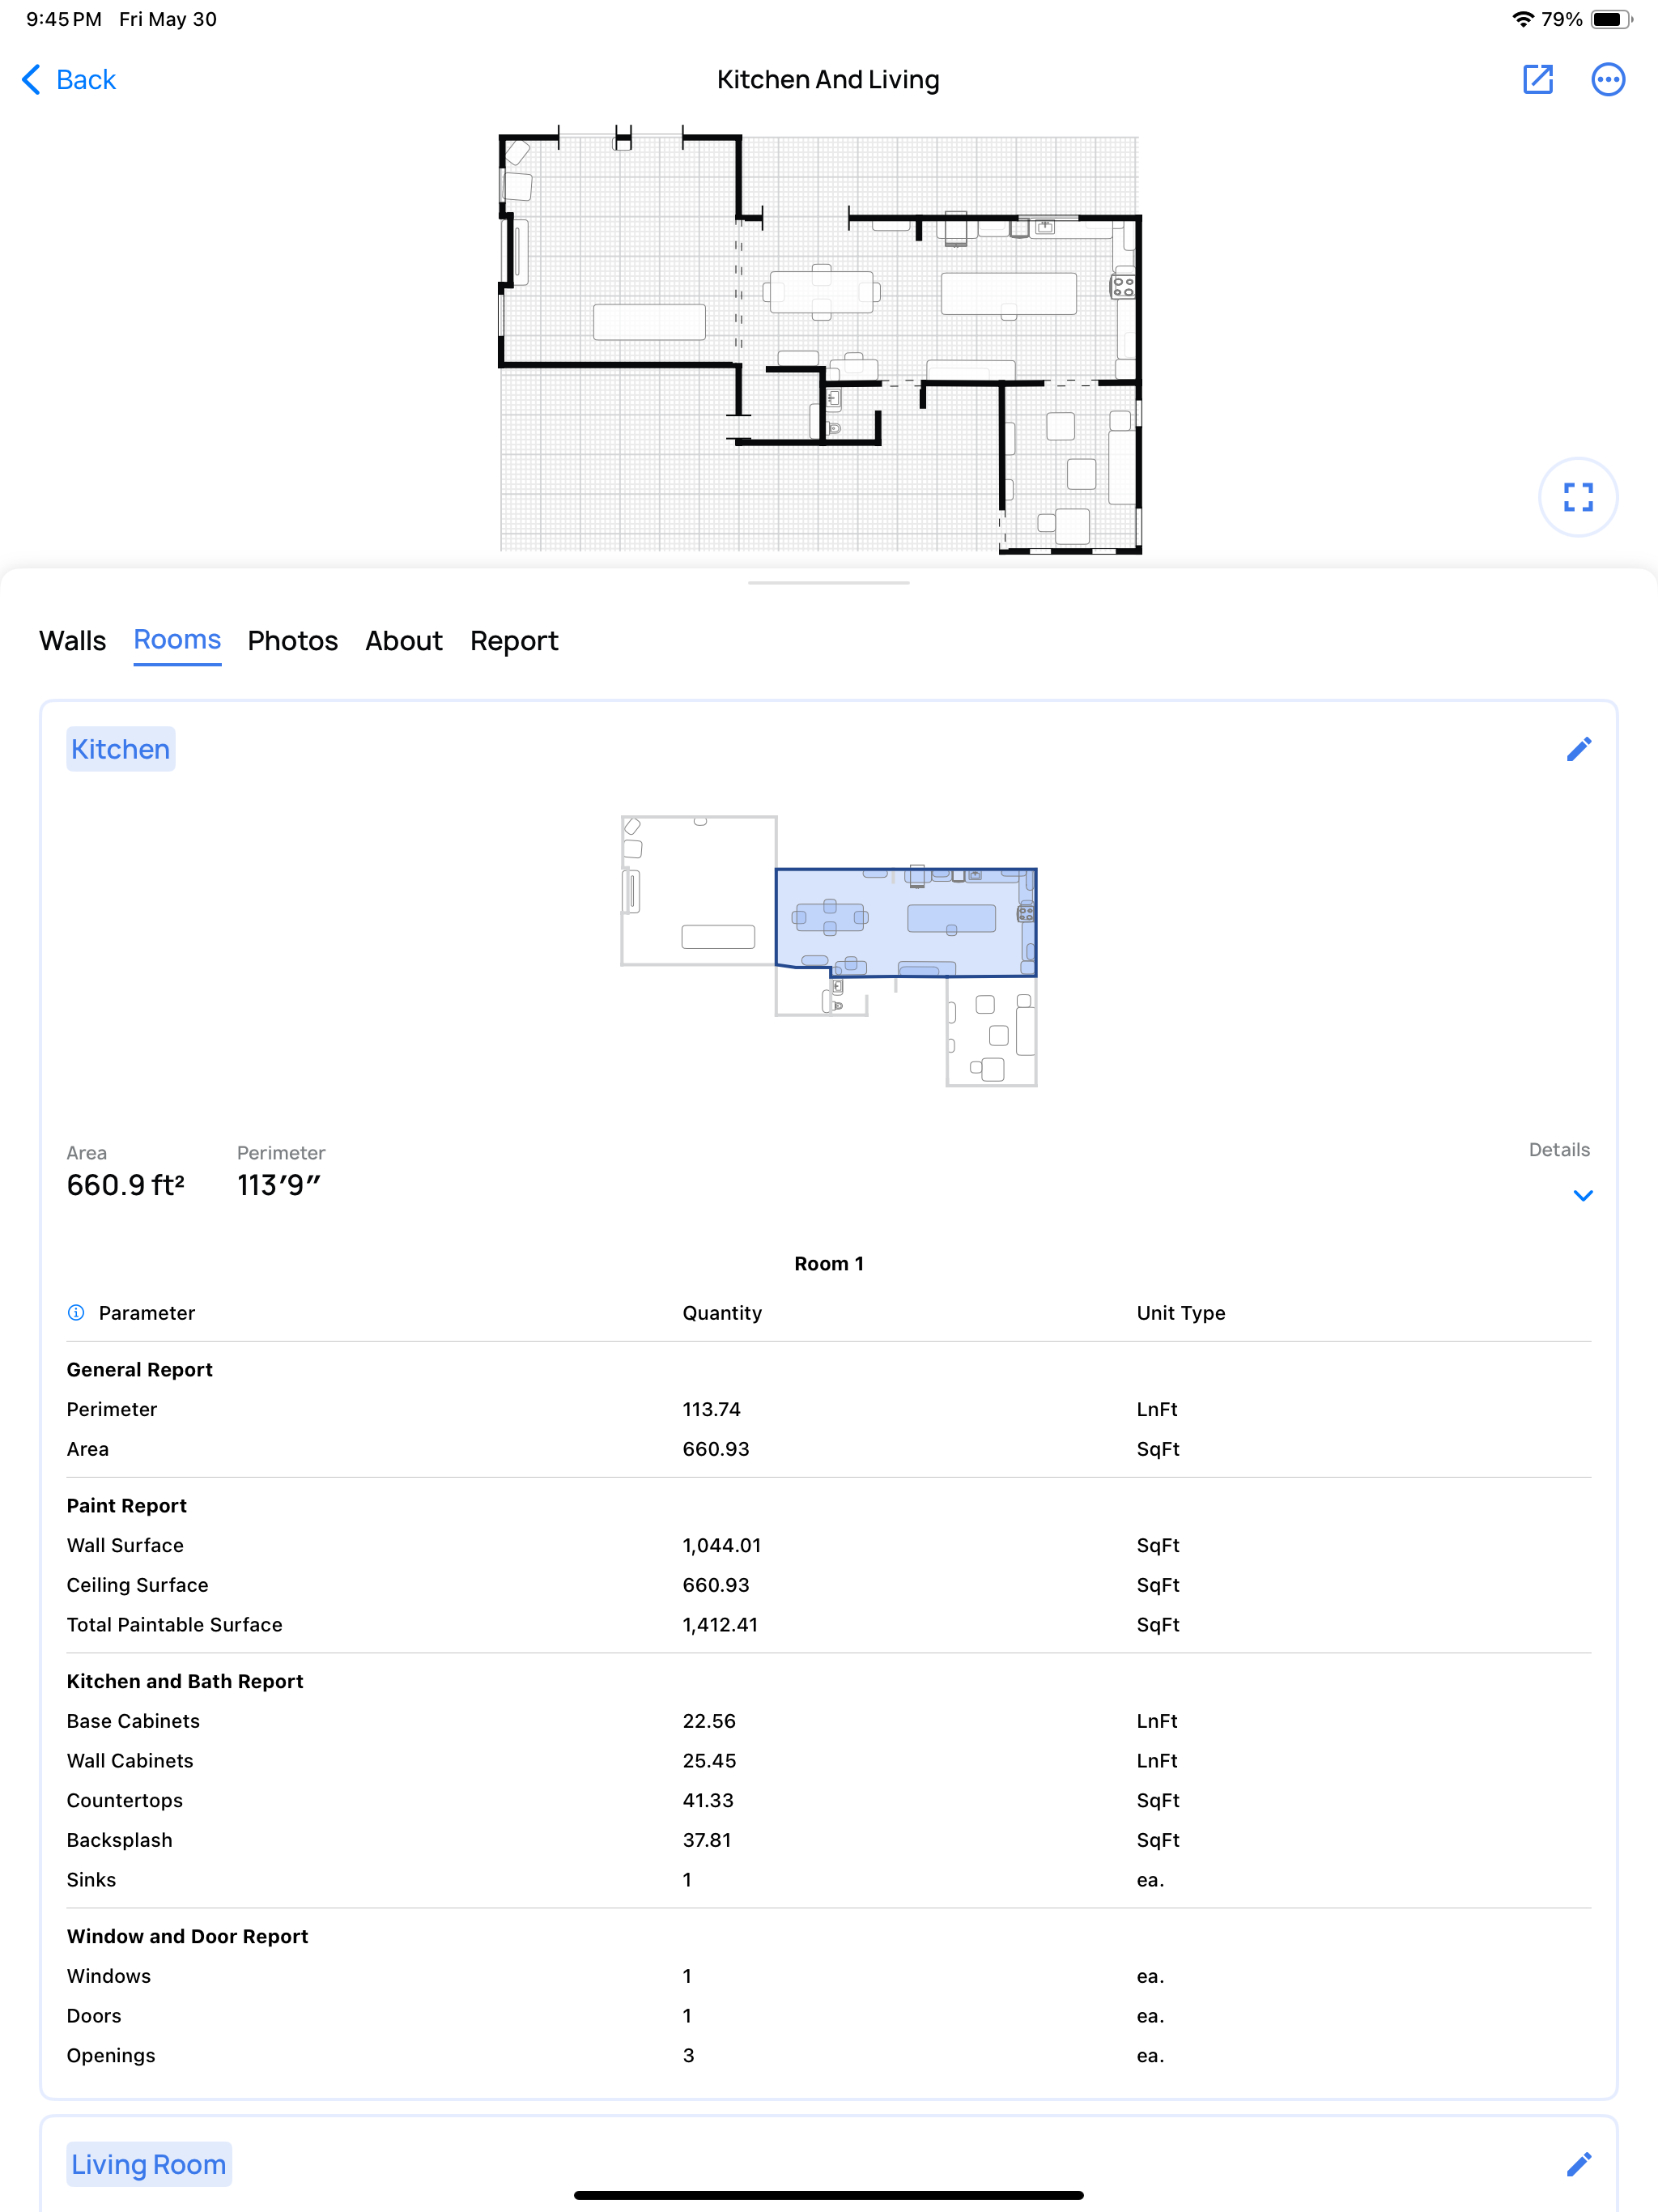Tap the Kitchen room label
The image size is (1658, 2212).
point(120,749)
